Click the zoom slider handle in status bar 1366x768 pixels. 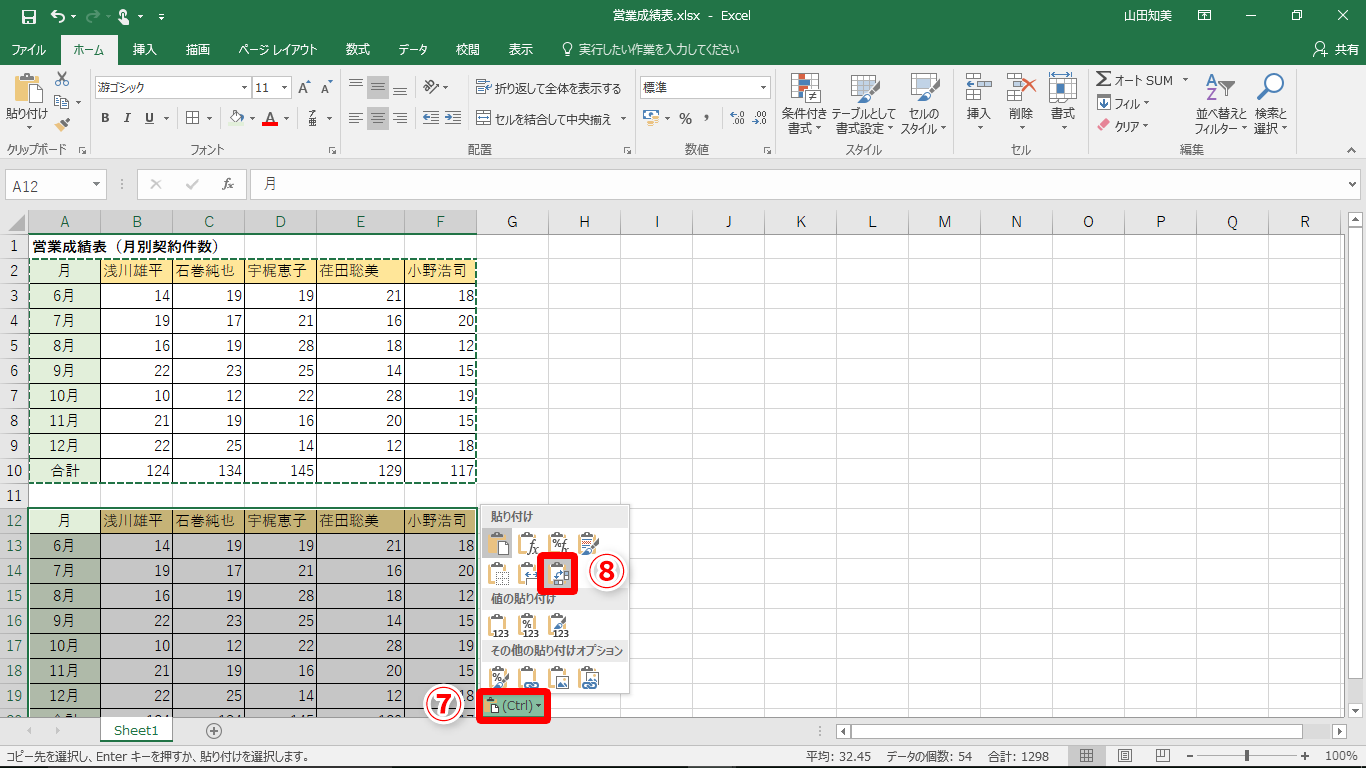coord(1246,756)
